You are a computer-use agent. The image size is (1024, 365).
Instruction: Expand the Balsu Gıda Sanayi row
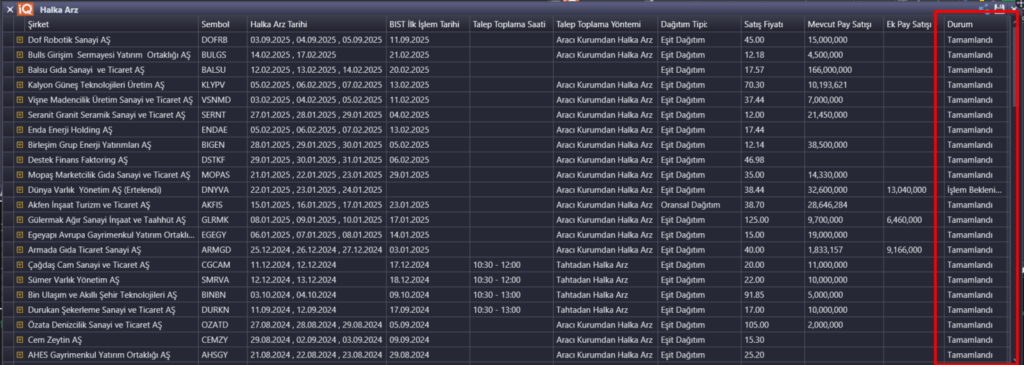coord(20,70)
